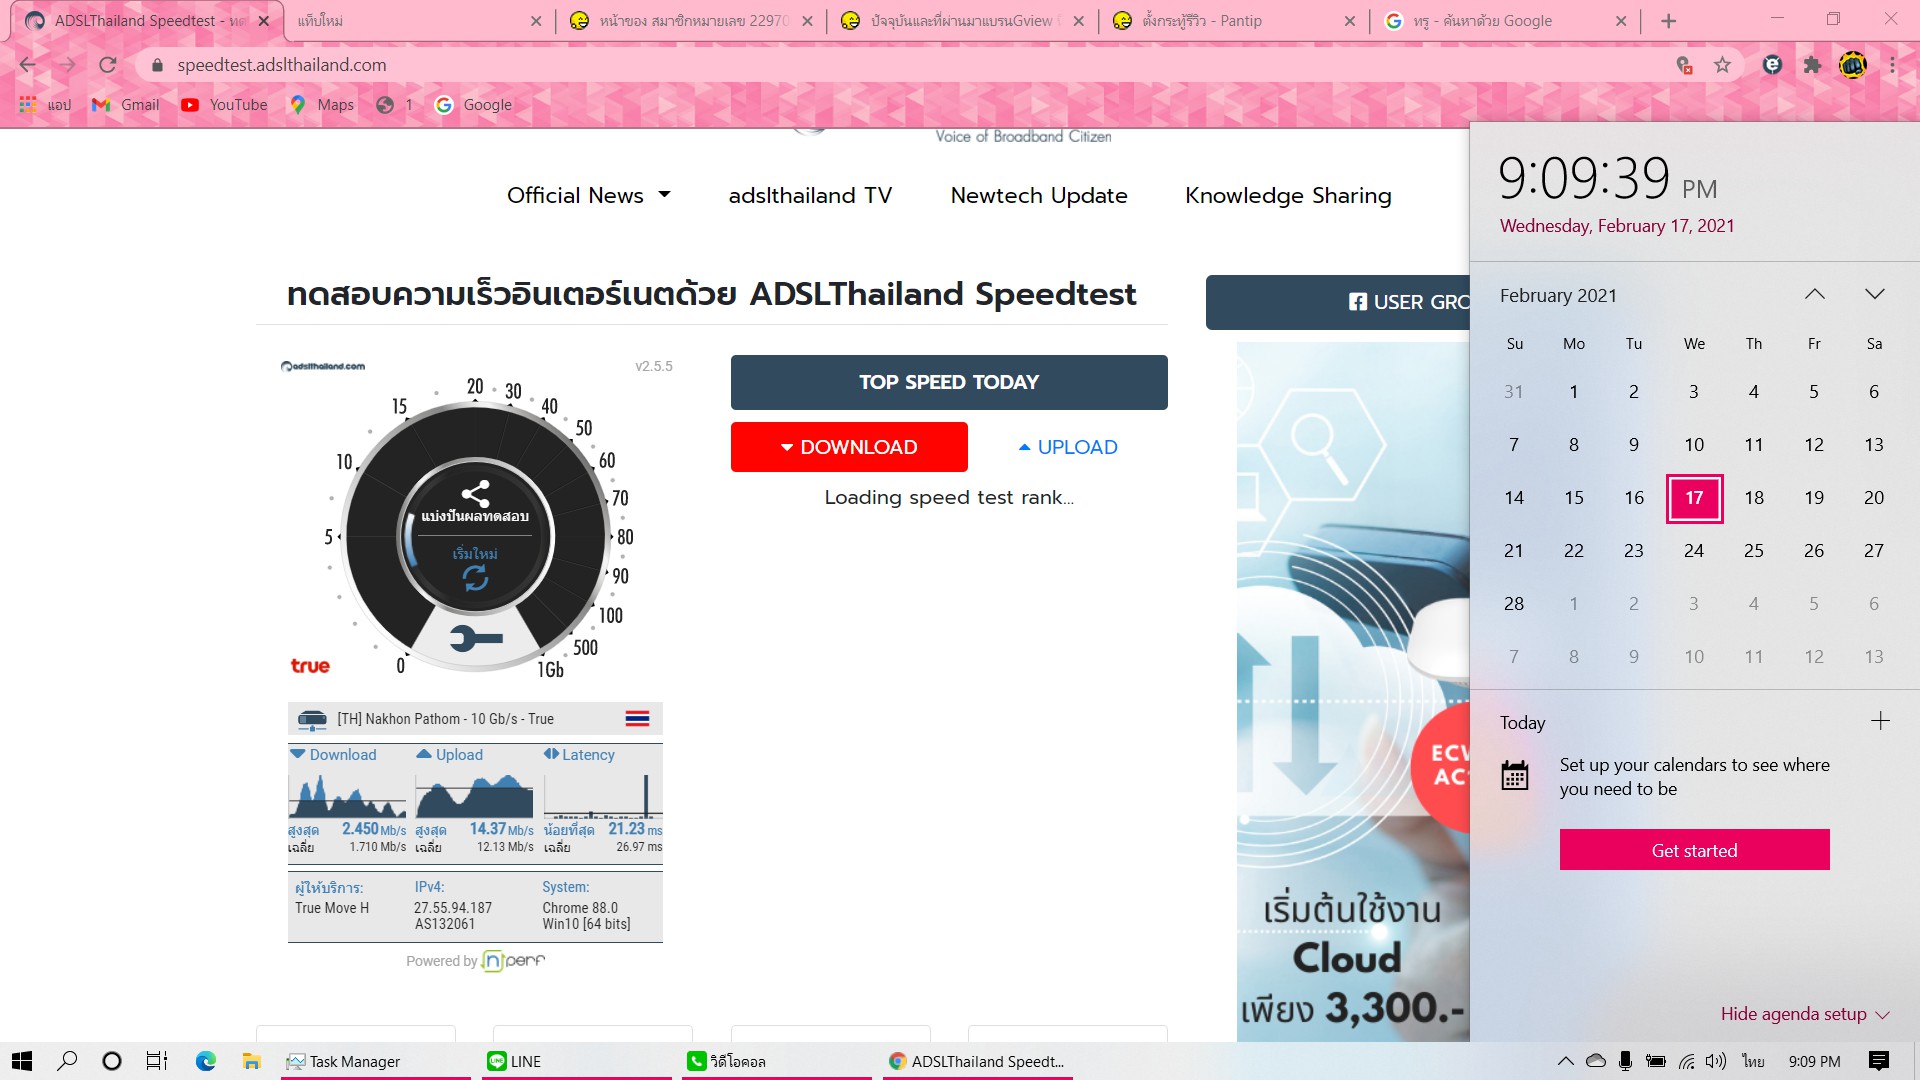Open the wrench settings icon under gauge
The height and width of the screenshot is (1080, 1920).
tap(476, 638)
